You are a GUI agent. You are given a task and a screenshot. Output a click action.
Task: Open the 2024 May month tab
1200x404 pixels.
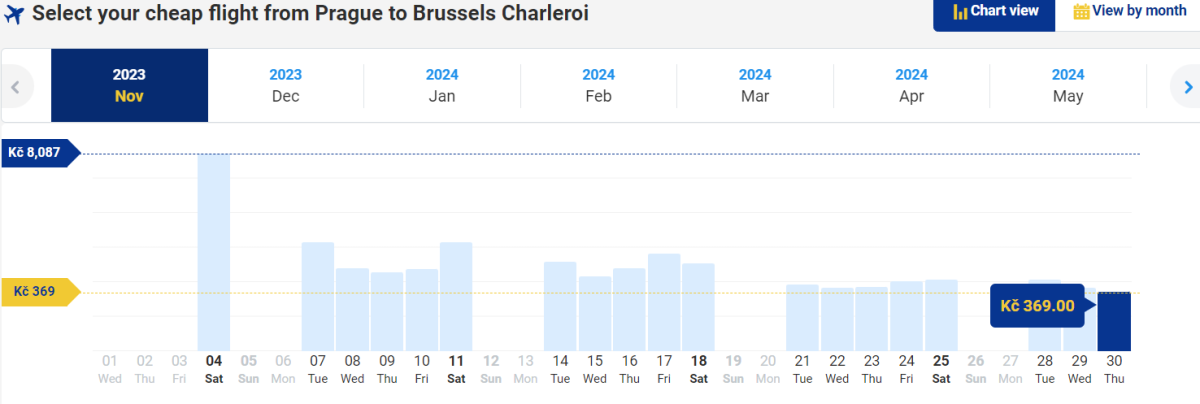click(x=1068, y=86)
